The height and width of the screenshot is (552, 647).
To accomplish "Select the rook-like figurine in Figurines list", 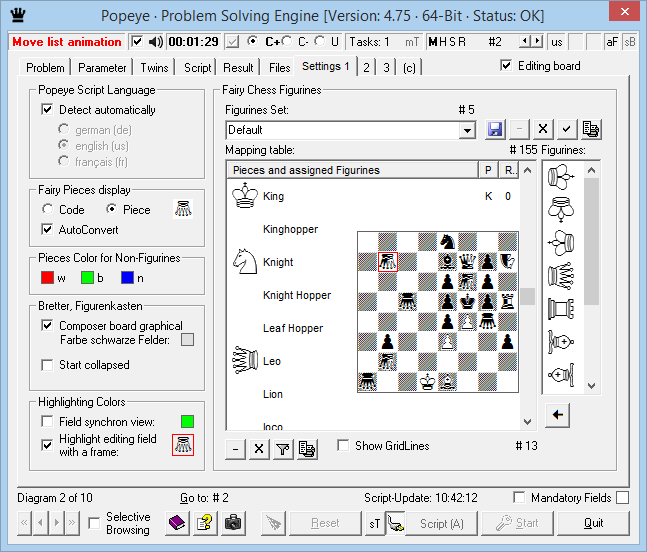I will pos(561,309).
